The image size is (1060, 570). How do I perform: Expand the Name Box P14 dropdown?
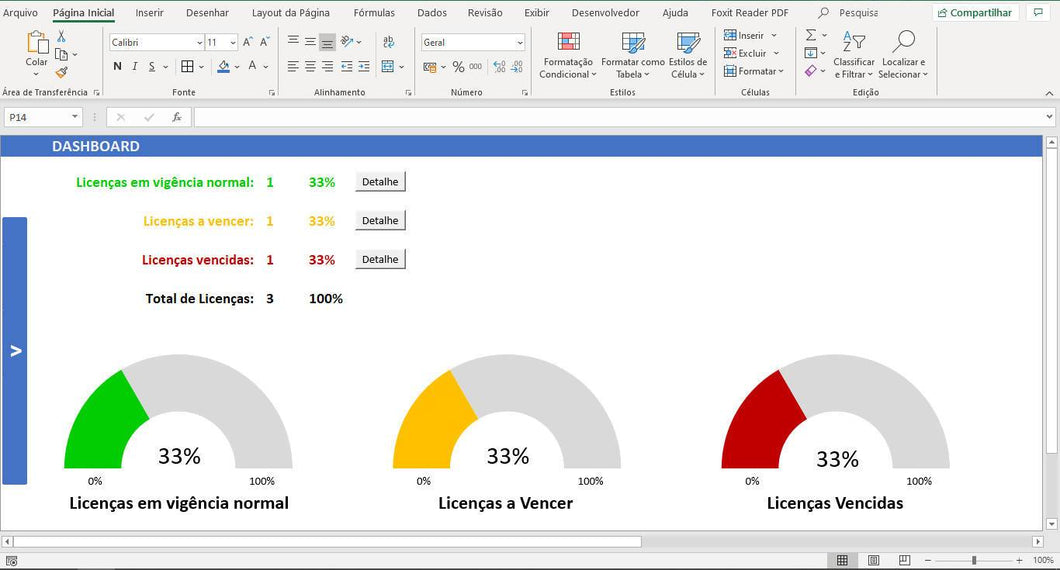[x=74, y=117]
